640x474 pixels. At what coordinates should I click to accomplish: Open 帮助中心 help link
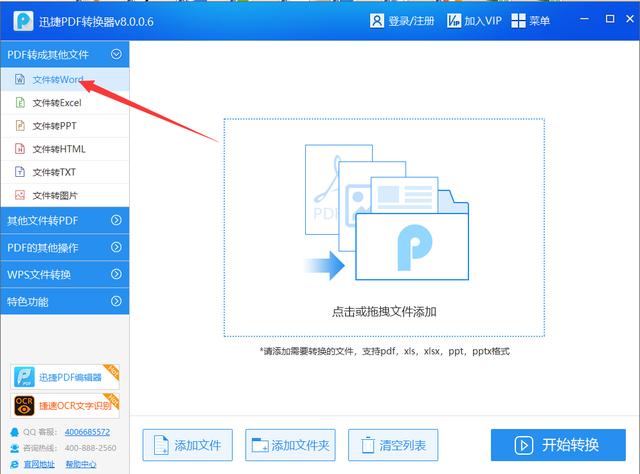coord(81,464)
